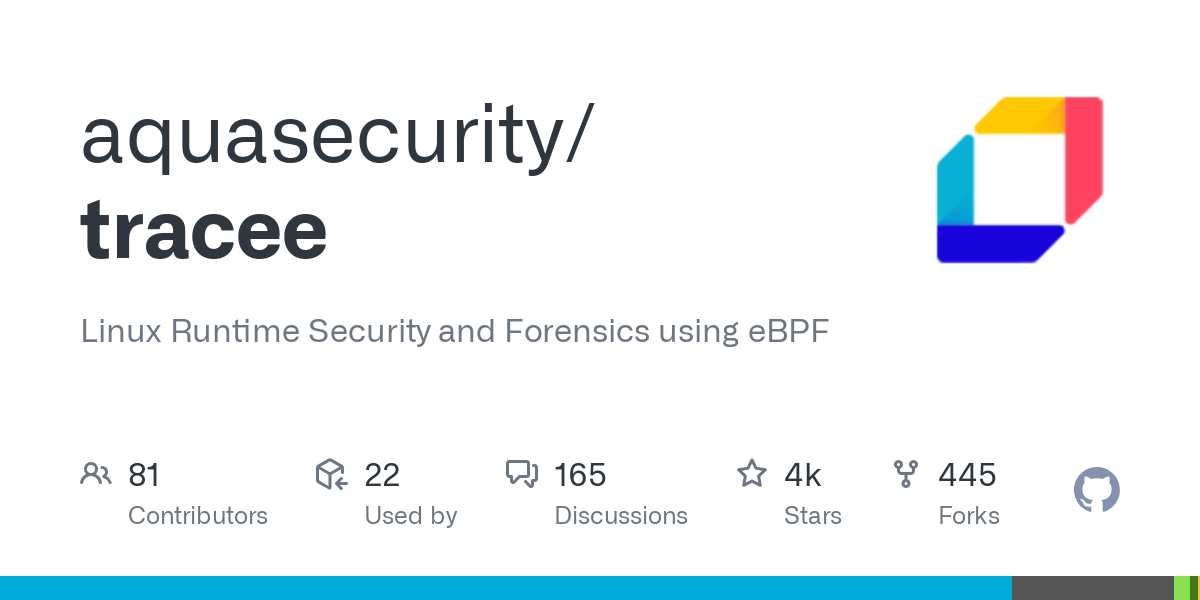Image resolution: width=1200 pixels, height=600 pixels.
Task: Click the 81 contributors count
Action: (x=144, y=475)
